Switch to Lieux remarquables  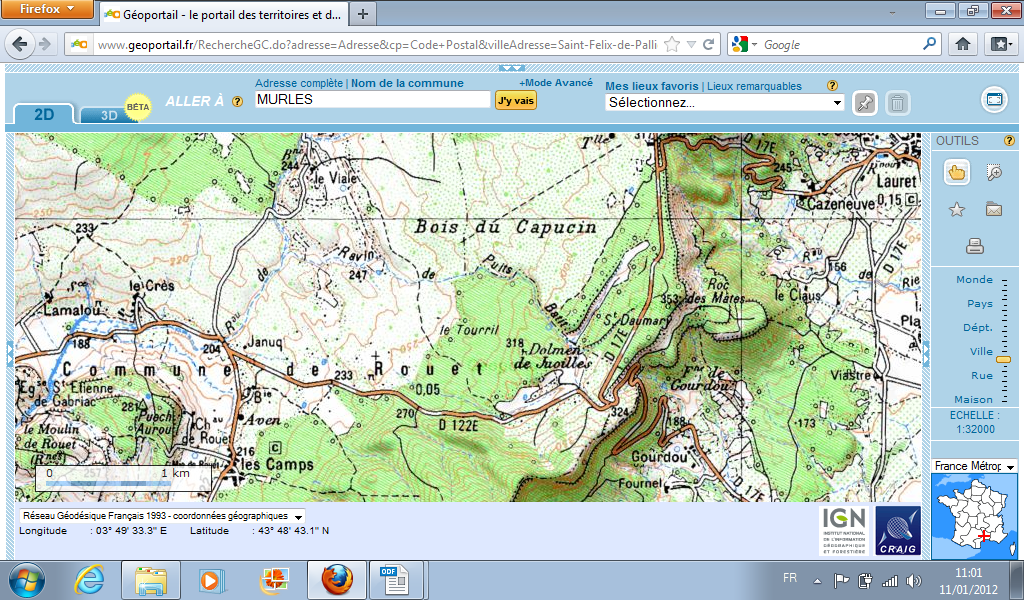point(754,86)
